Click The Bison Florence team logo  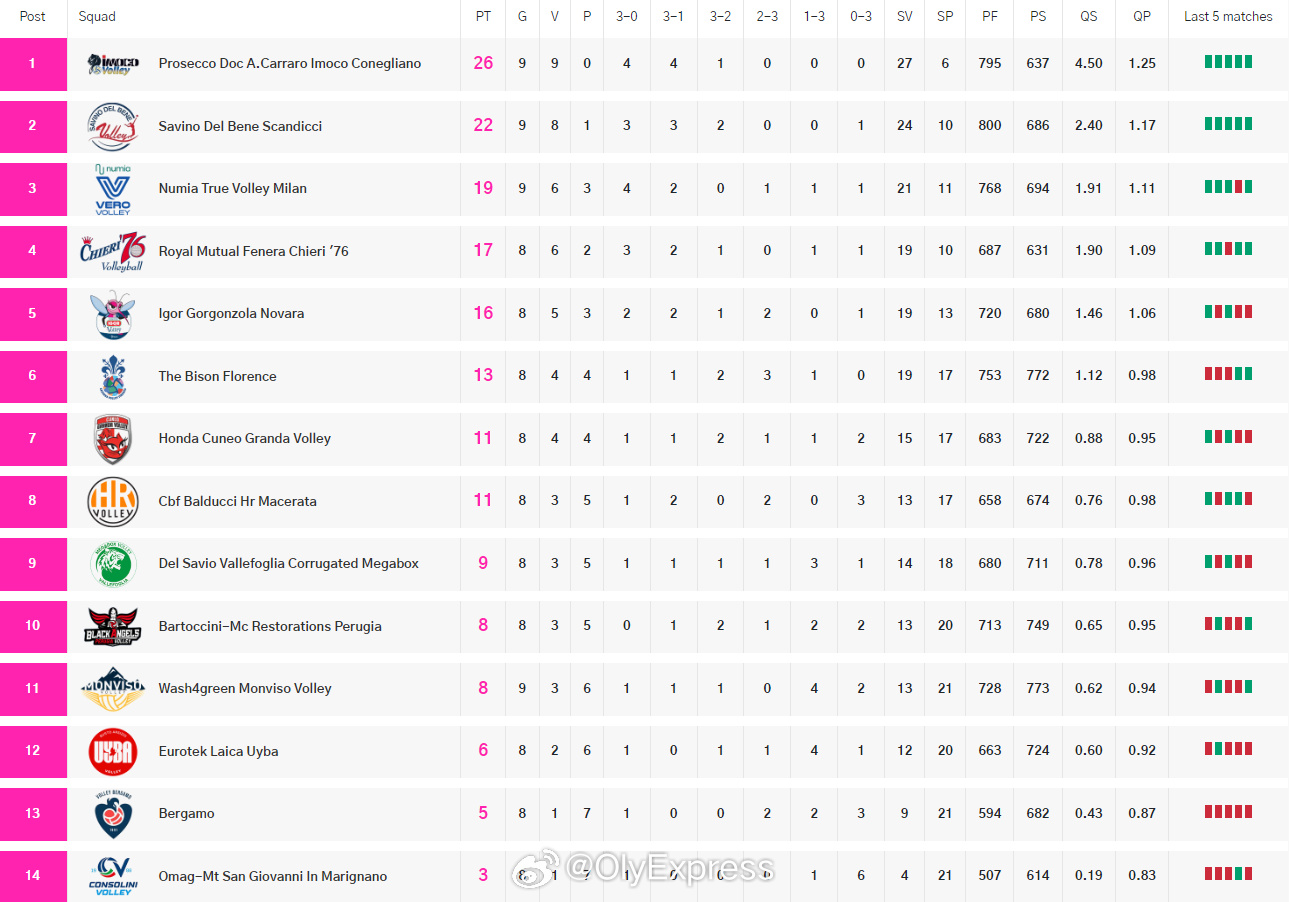click(113, 376)
